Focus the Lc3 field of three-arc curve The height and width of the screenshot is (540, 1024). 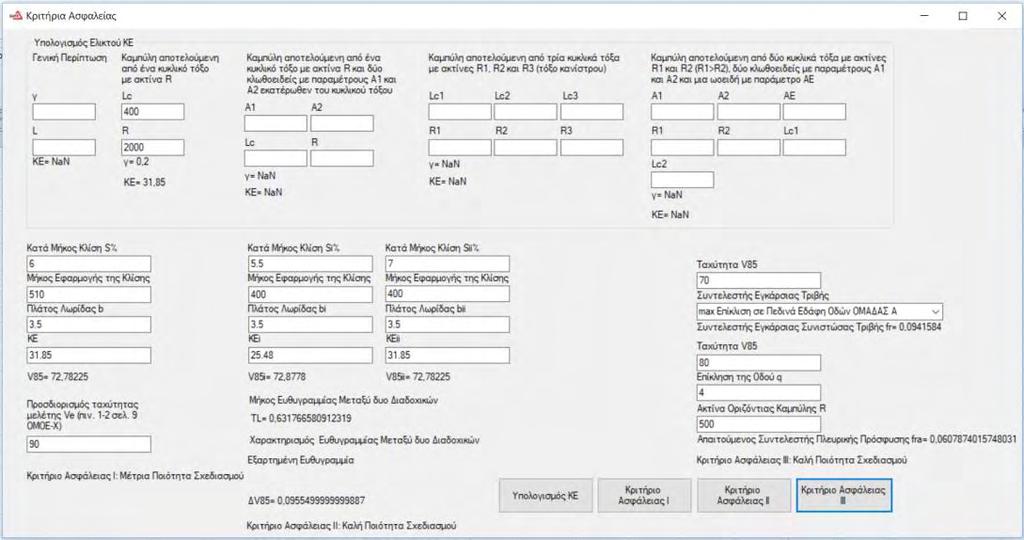pos(592,112)
